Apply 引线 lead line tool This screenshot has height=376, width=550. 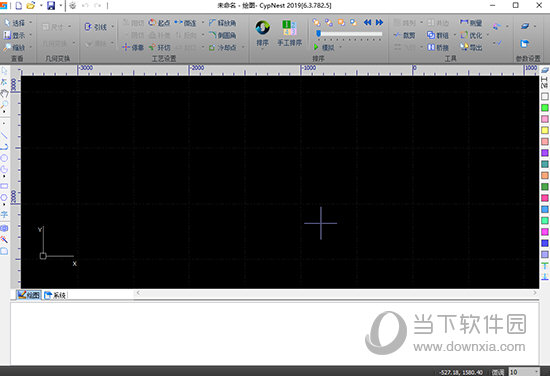pyautogui.click(x=96, y=27)
